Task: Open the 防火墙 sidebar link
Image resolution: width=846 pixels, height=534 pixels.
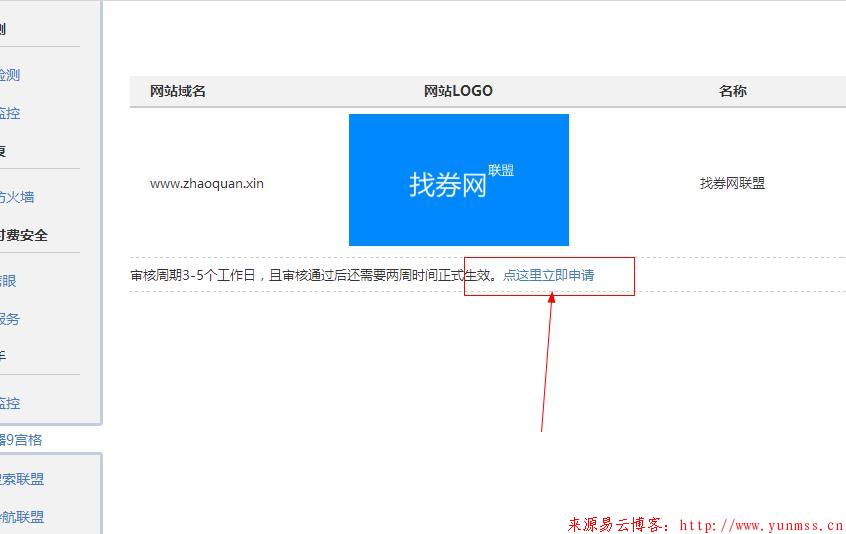Action: 16,197
